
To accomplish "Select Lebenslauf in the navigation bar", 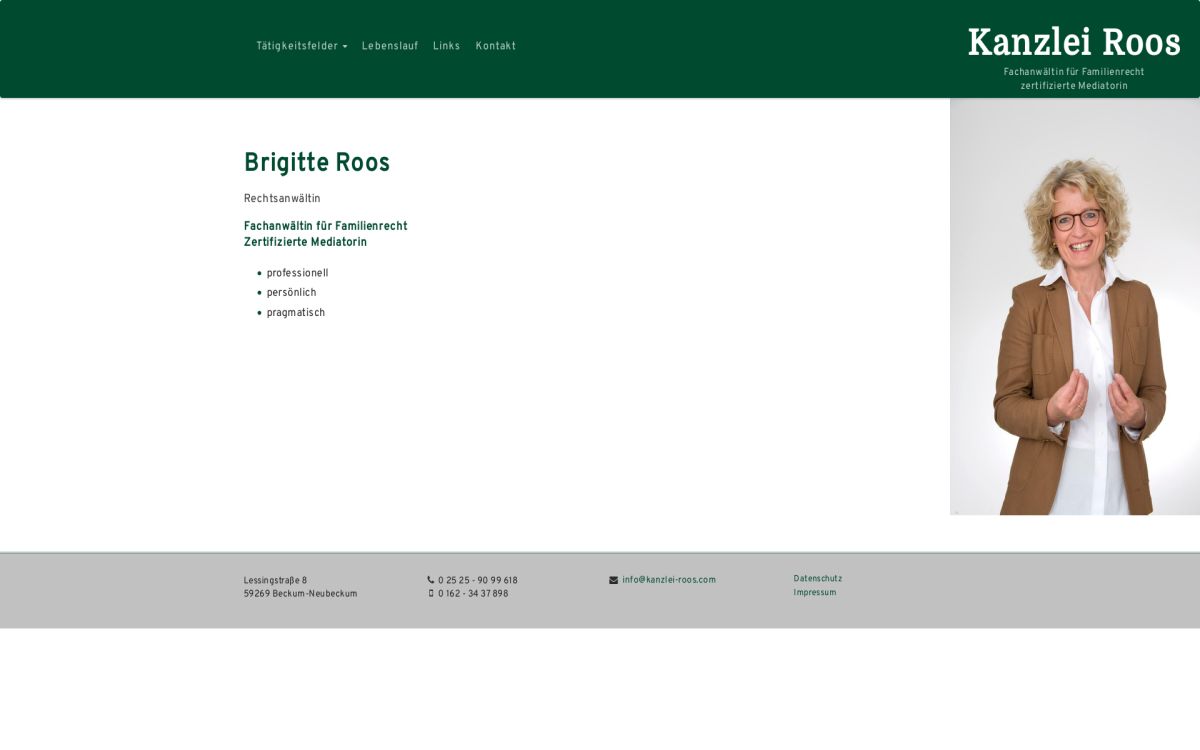I will 390,46.
